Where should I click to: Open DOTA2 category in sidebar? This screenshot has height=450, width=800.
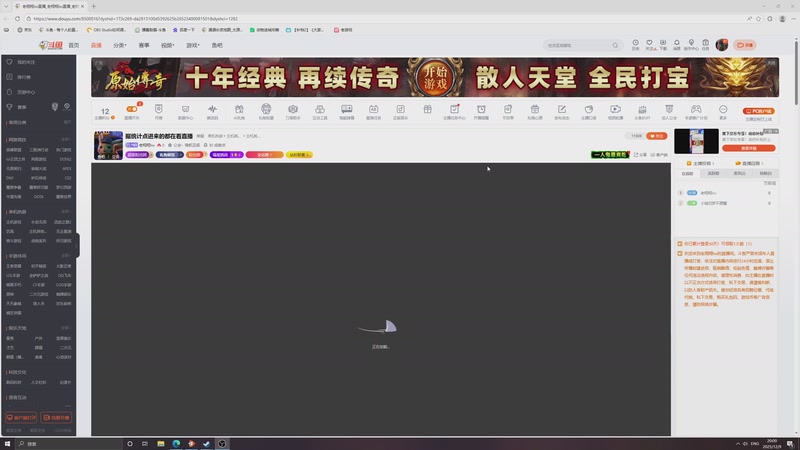pos(65,159)
